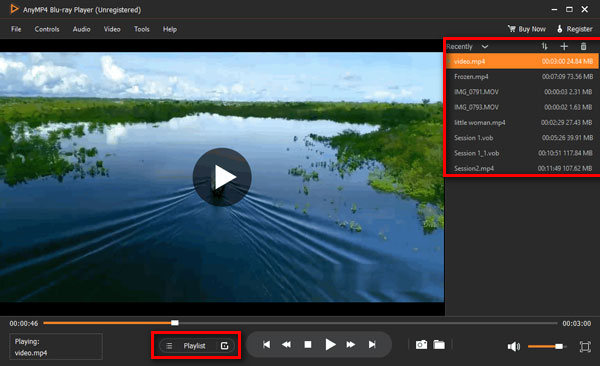This screenshot has height=366, width=600.
Task: Click the big play button over the video
Action: tap(222, 177)
